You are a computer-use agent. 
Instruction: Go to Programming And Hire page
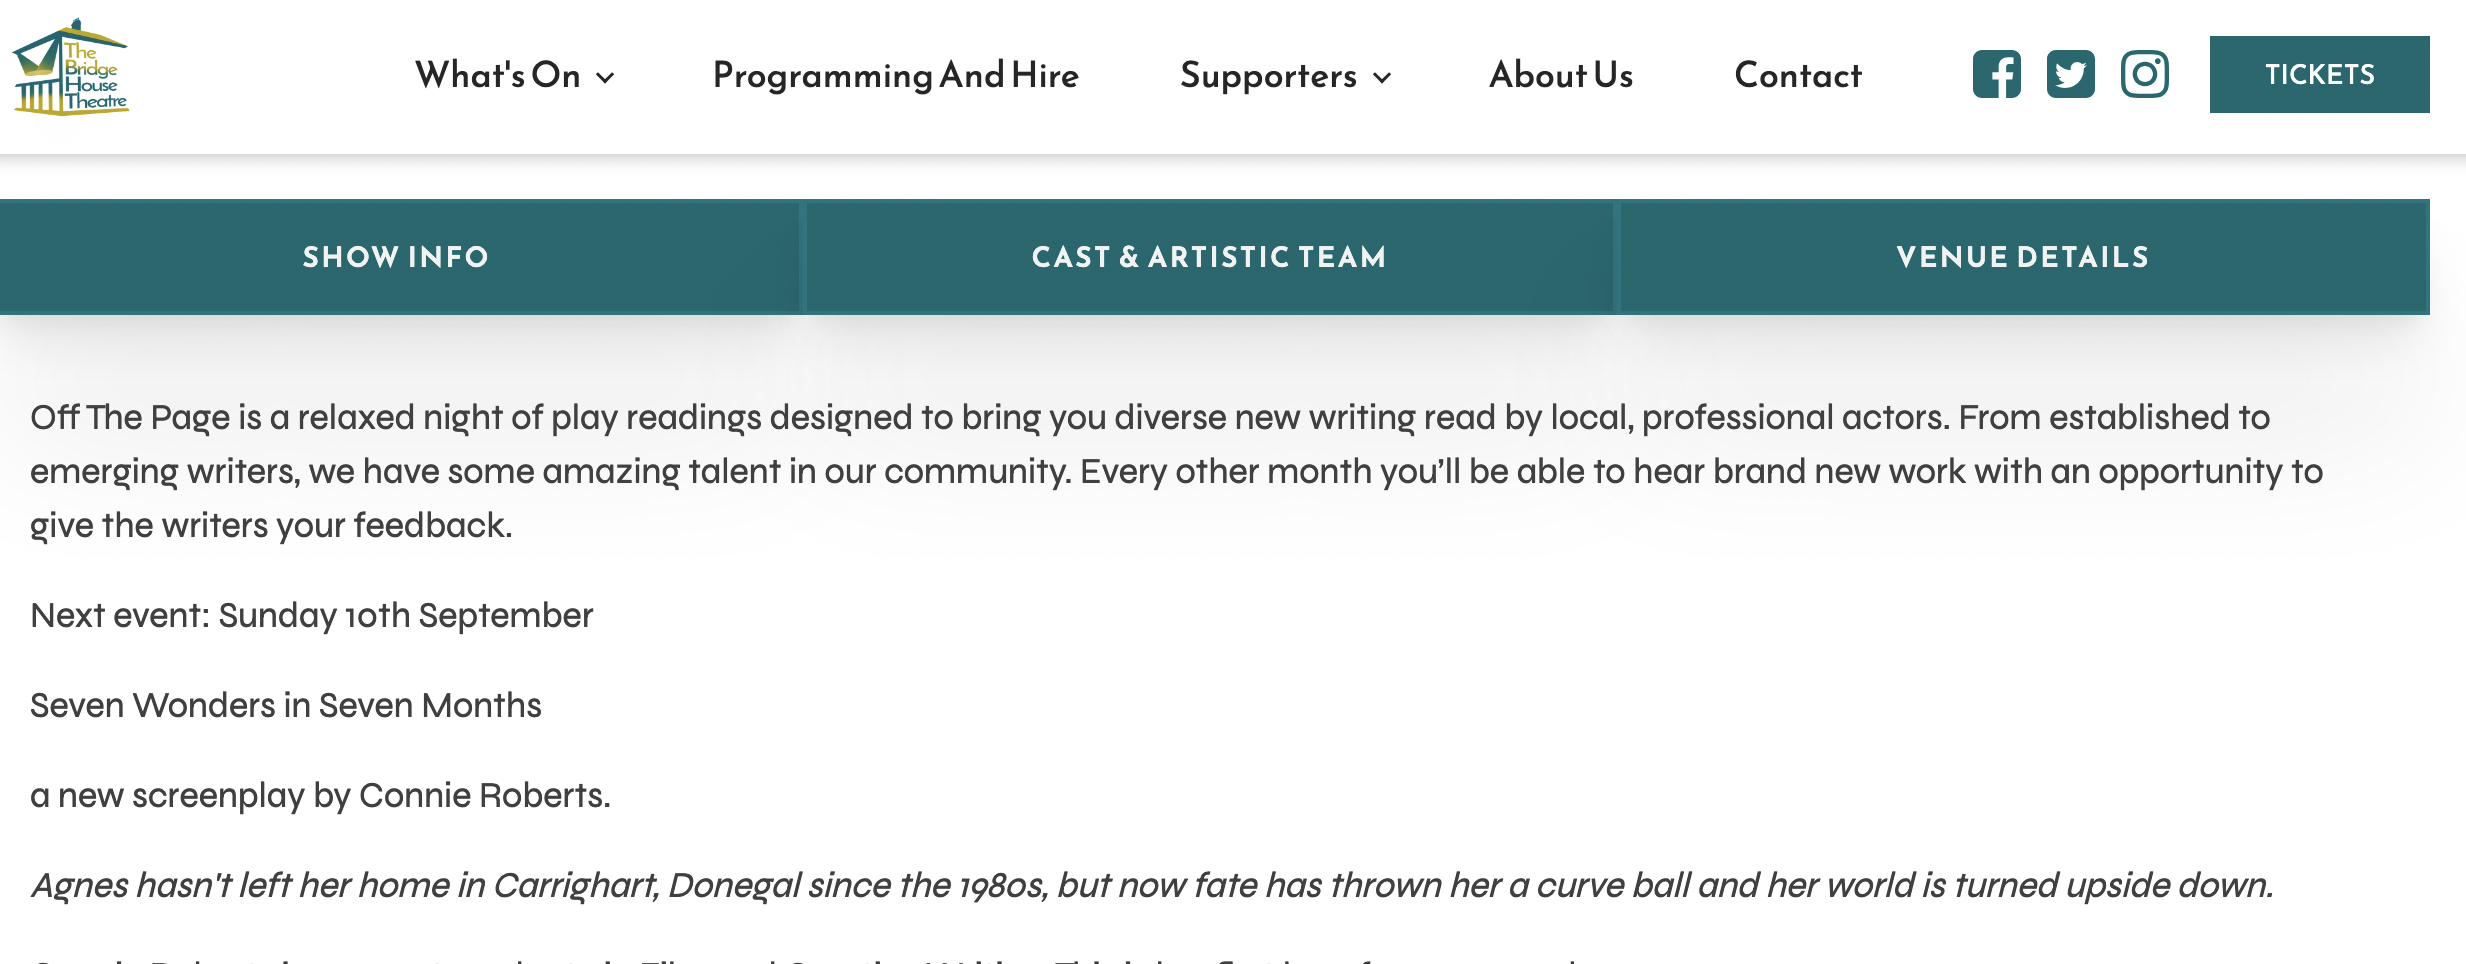[895, 75]
